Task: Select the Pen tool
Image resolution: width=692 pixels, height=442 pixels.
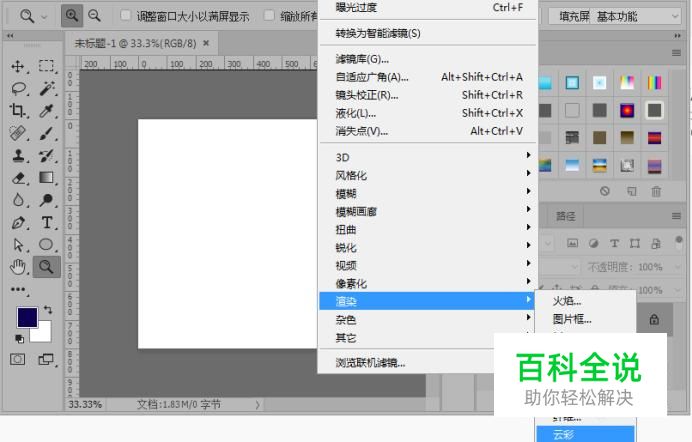Action: (x=18, y=222)
